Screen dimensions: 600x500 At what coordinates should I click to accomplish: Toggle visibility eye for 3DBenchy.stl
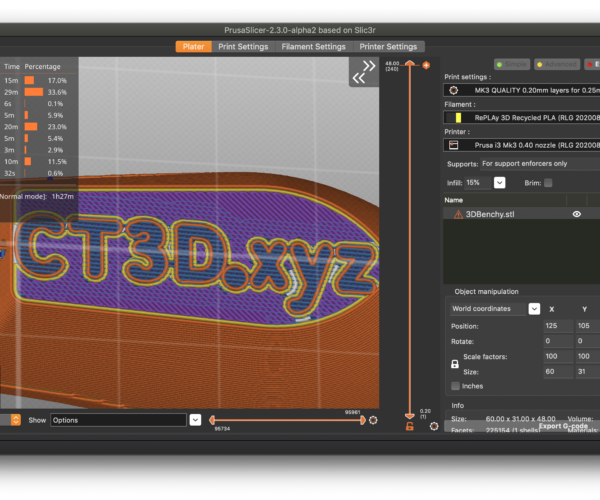pos(576,214)
